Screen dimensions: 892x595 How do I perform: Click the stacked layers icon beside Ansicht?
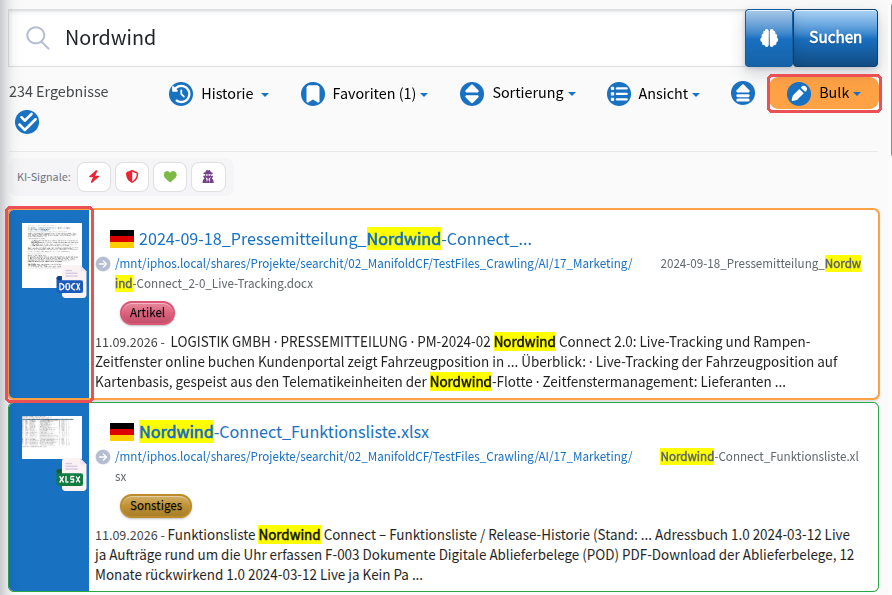[x=742, y=93]
